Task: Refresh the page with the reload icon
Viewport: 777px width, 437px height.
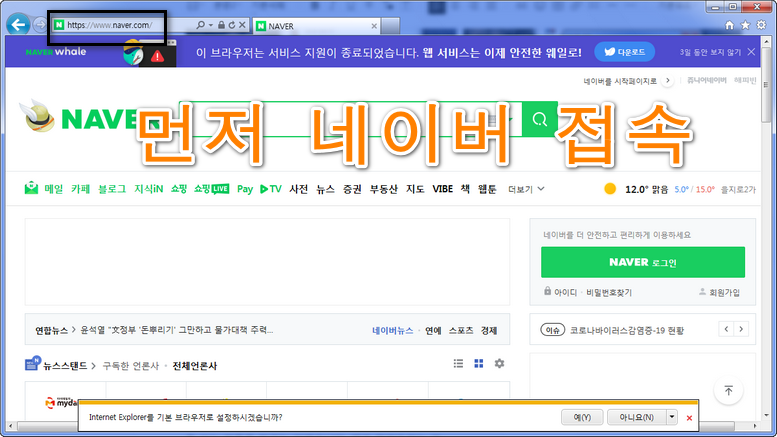Action: [x=231, y=25]
